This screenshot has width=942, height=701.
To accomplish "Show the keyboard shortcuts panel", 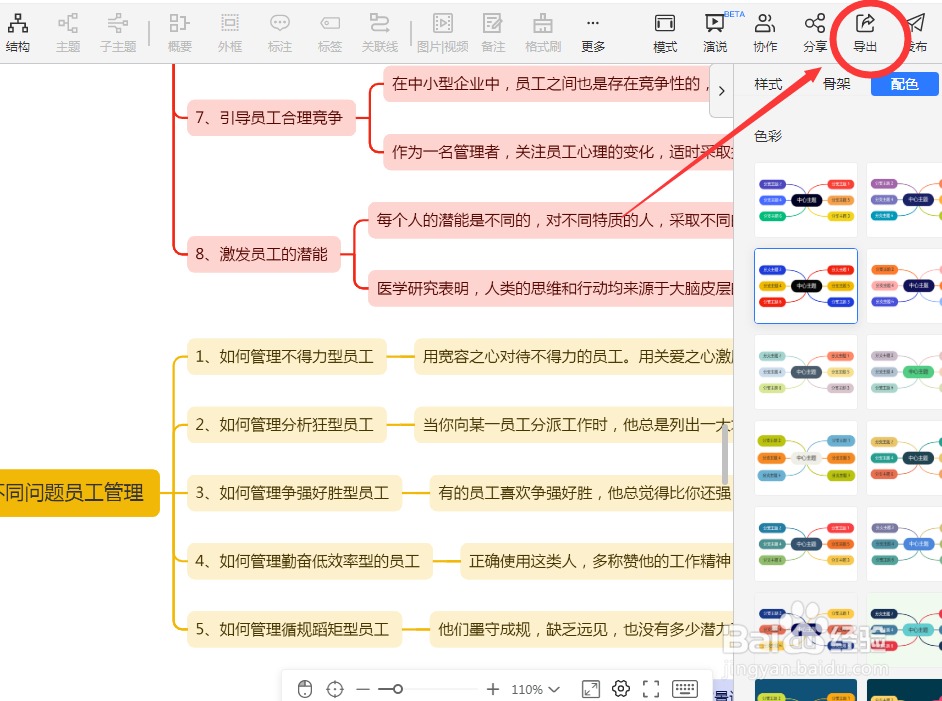I will 685,688.
